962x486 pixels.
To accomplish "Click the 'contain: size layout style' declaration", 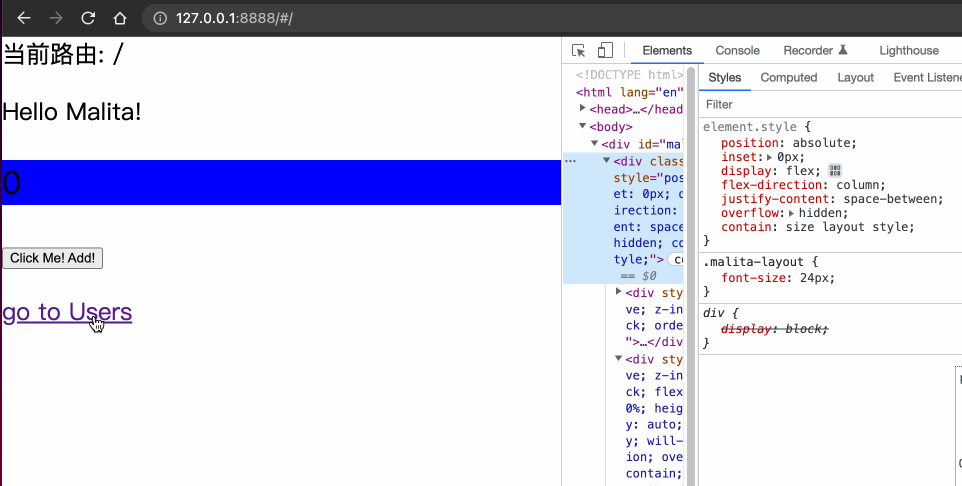I will coord(818,227).
